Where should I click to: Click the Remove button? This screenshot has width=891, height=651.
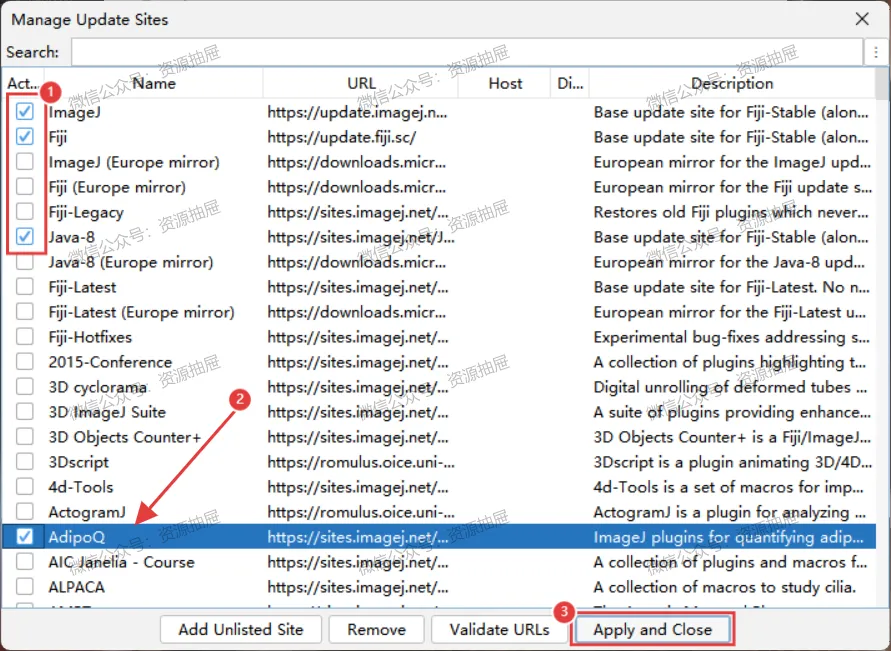click(376, 629)
